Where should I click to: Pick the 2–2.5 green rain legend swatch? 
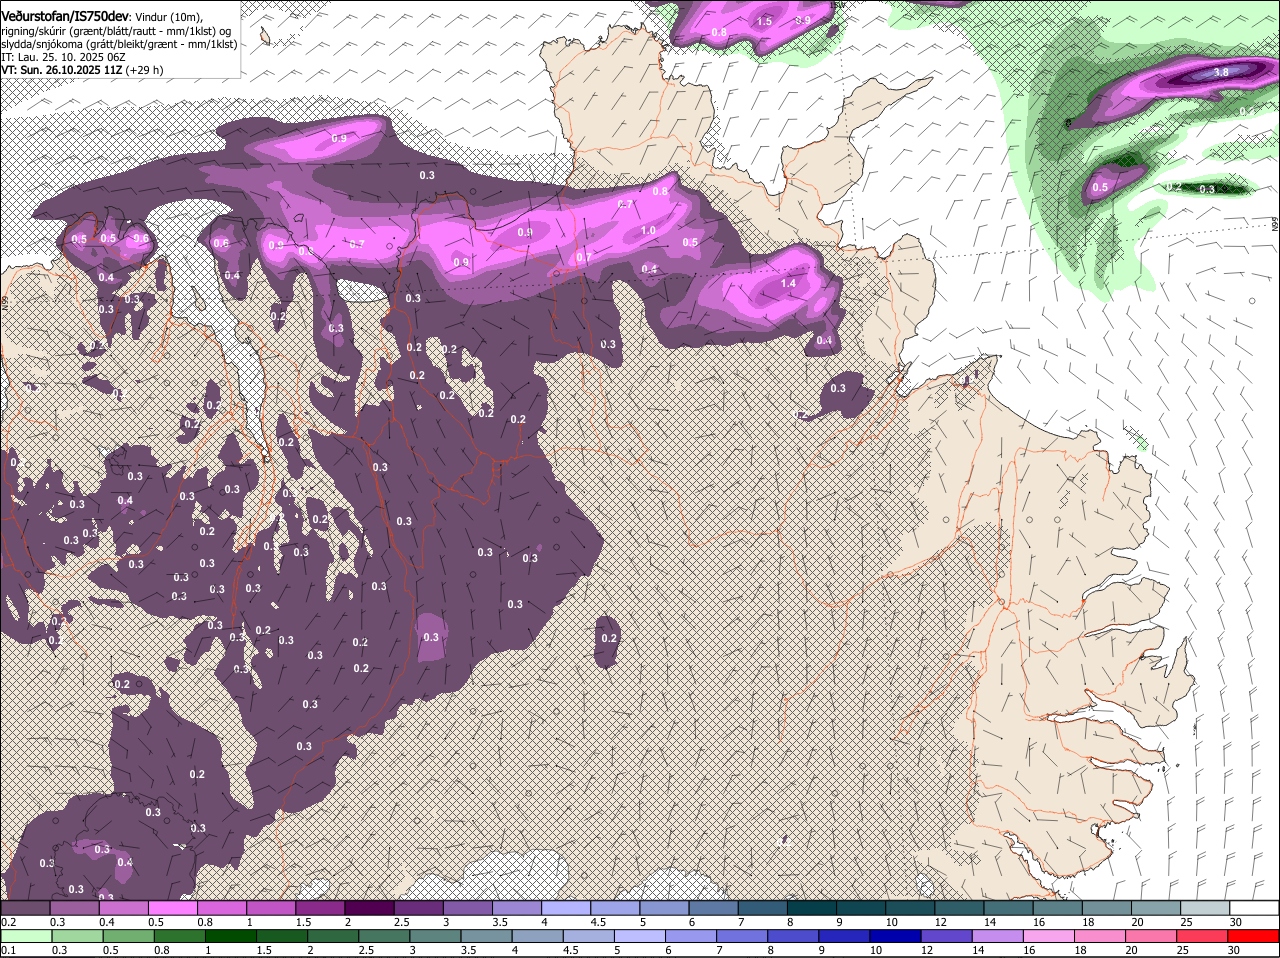click(x=334, y=936)
